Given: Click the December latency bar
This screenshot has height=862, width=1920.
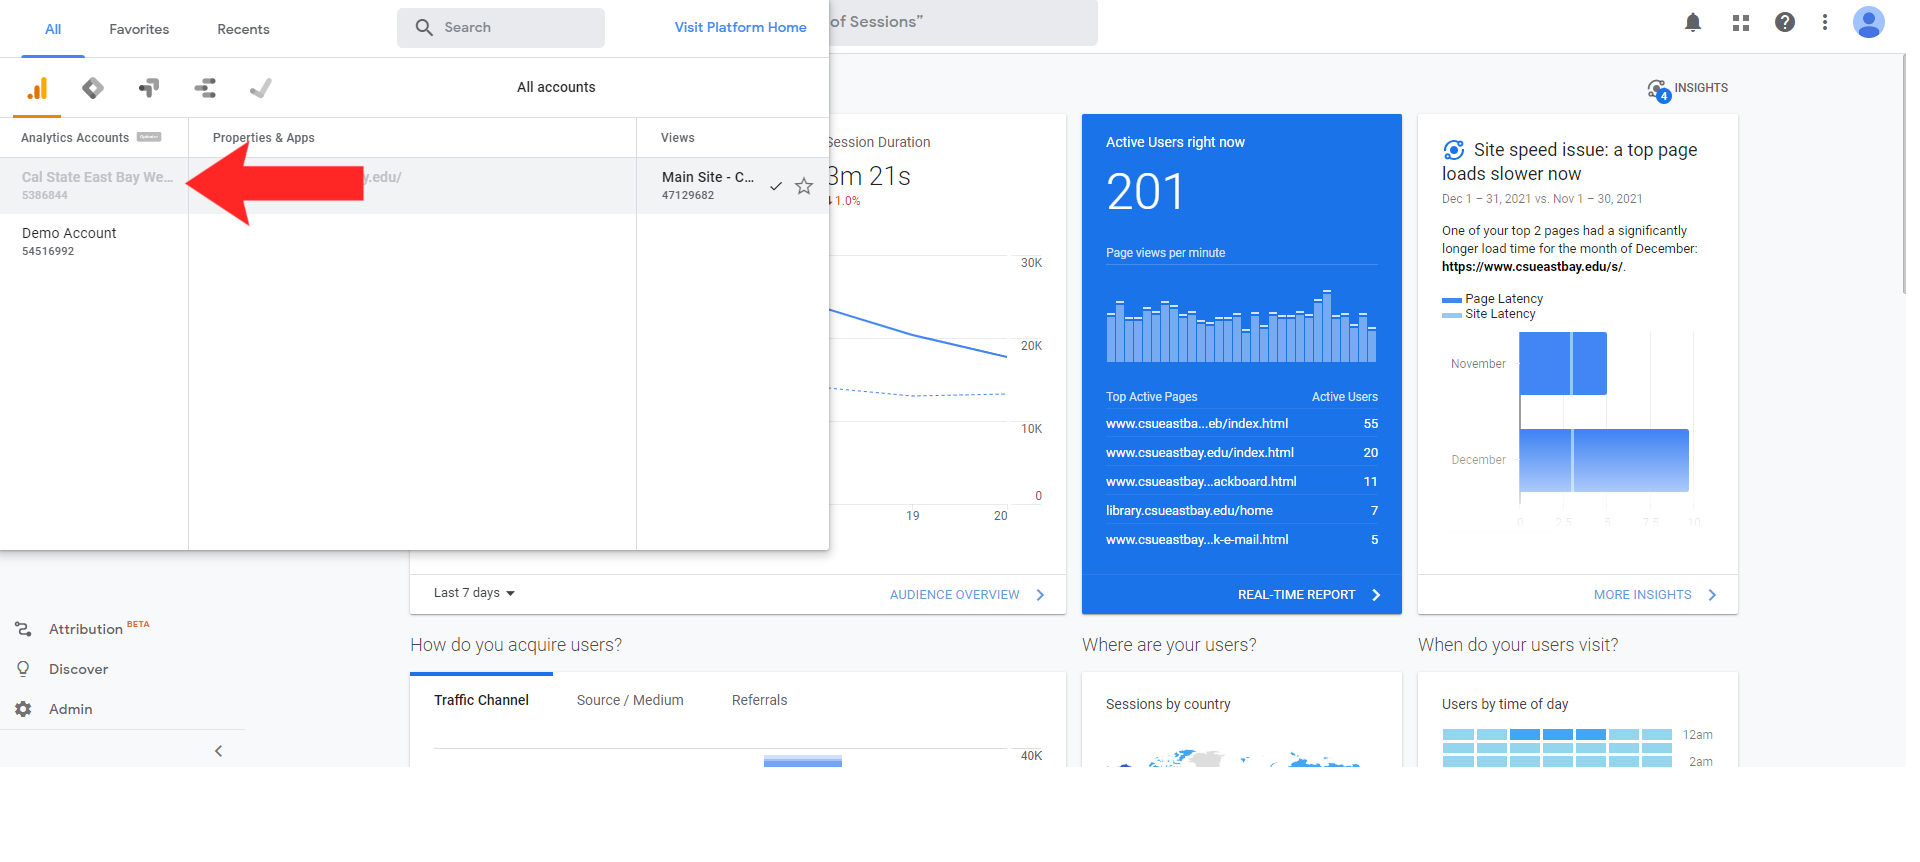Looking at the screenshot, I should [1604, 460].
